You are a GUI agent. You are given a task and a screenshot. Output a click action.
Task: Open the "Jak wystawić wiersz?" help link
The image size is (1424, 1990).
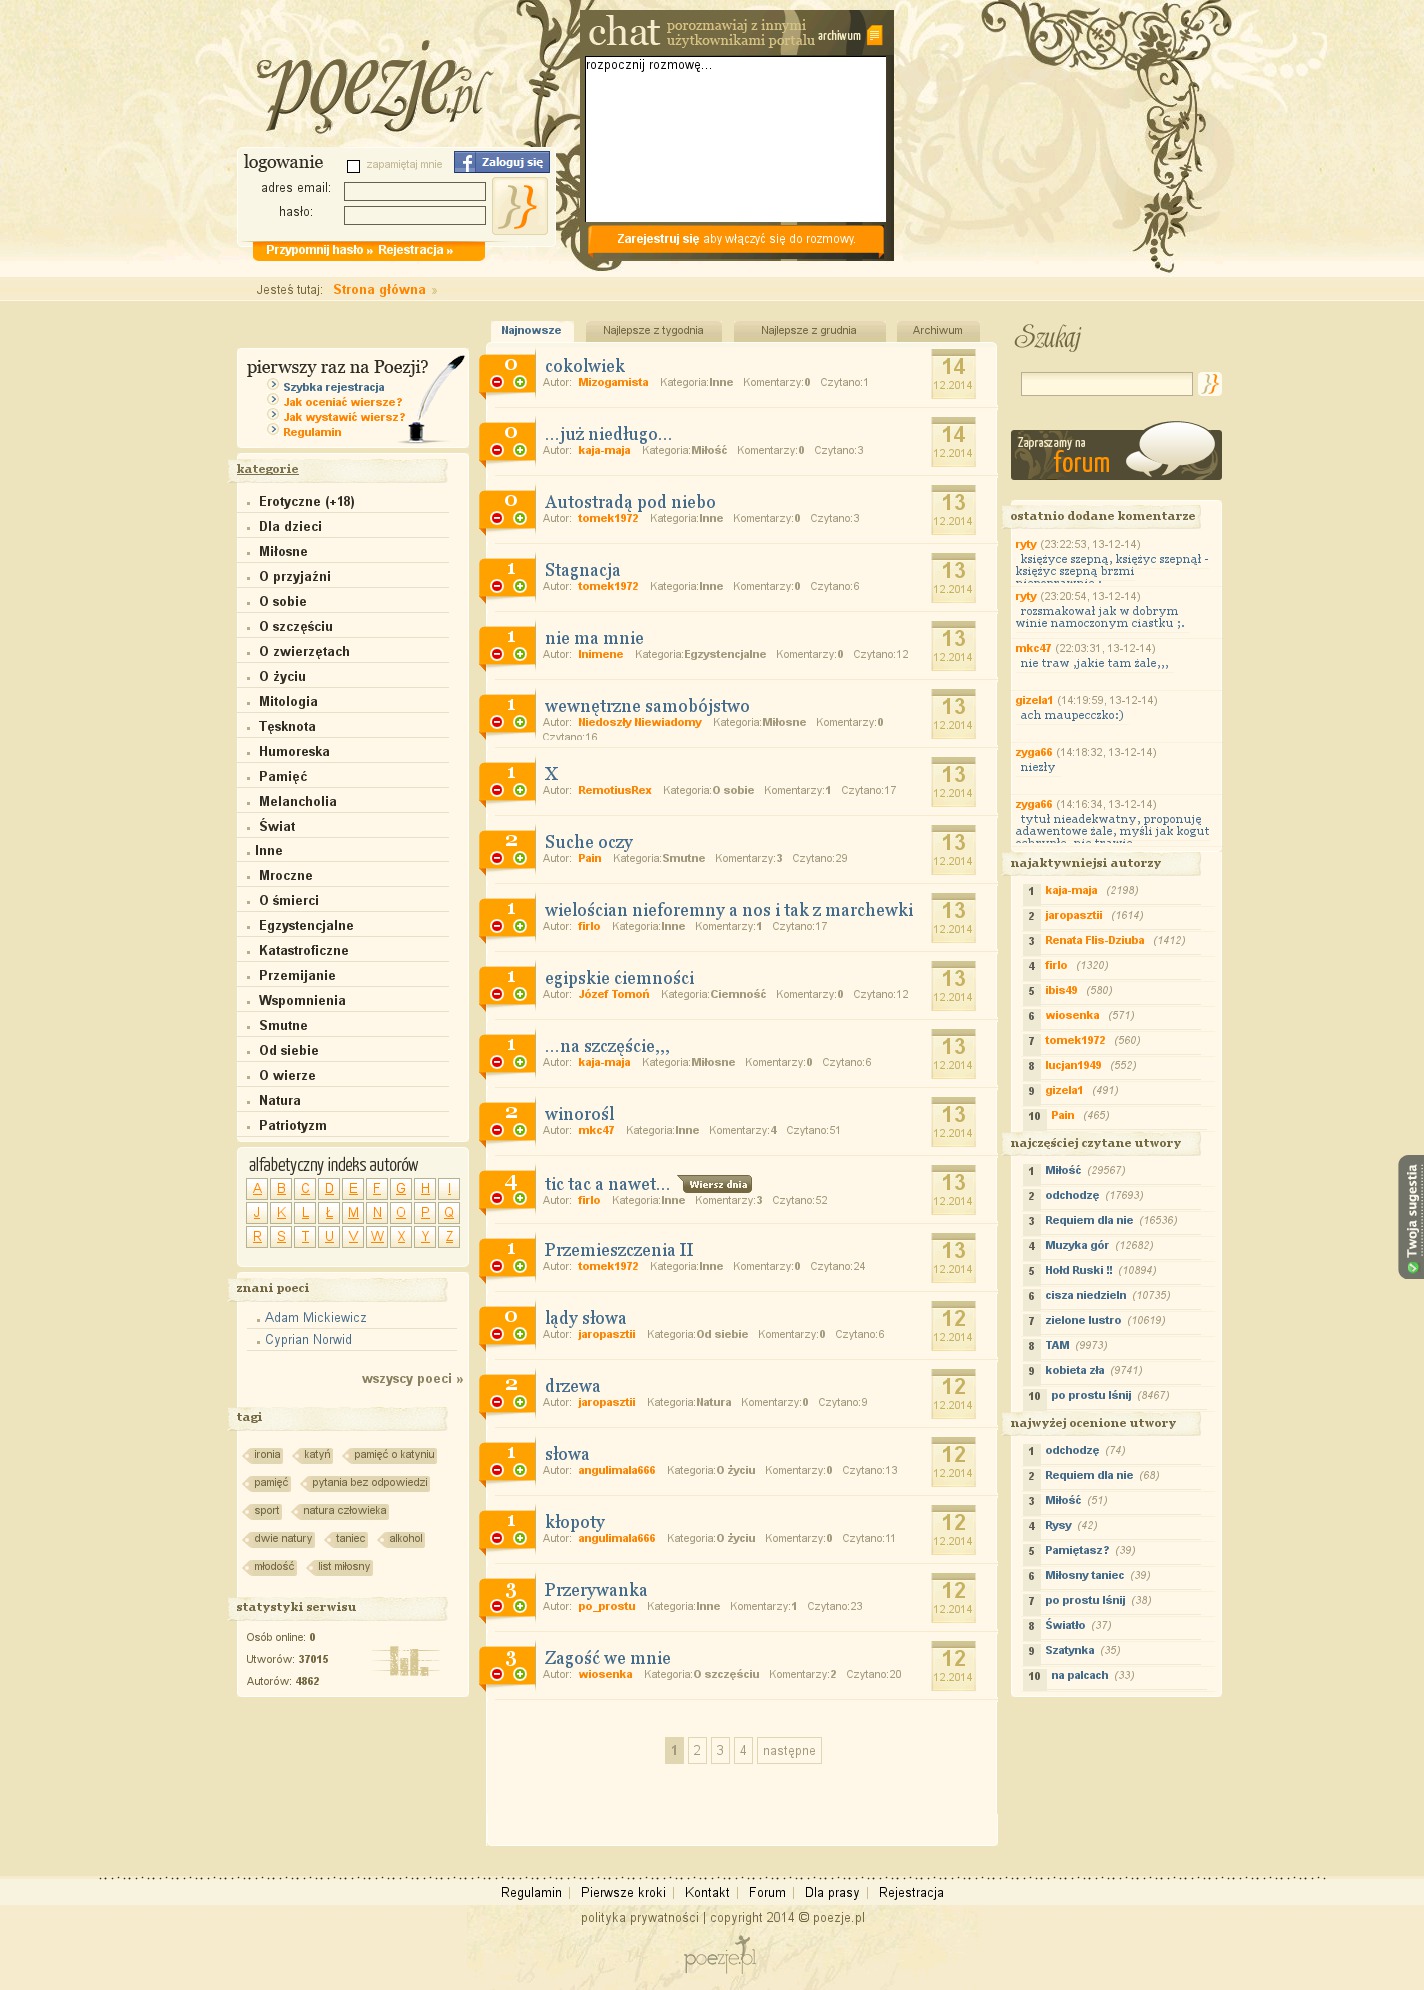[x=344, y=417]
